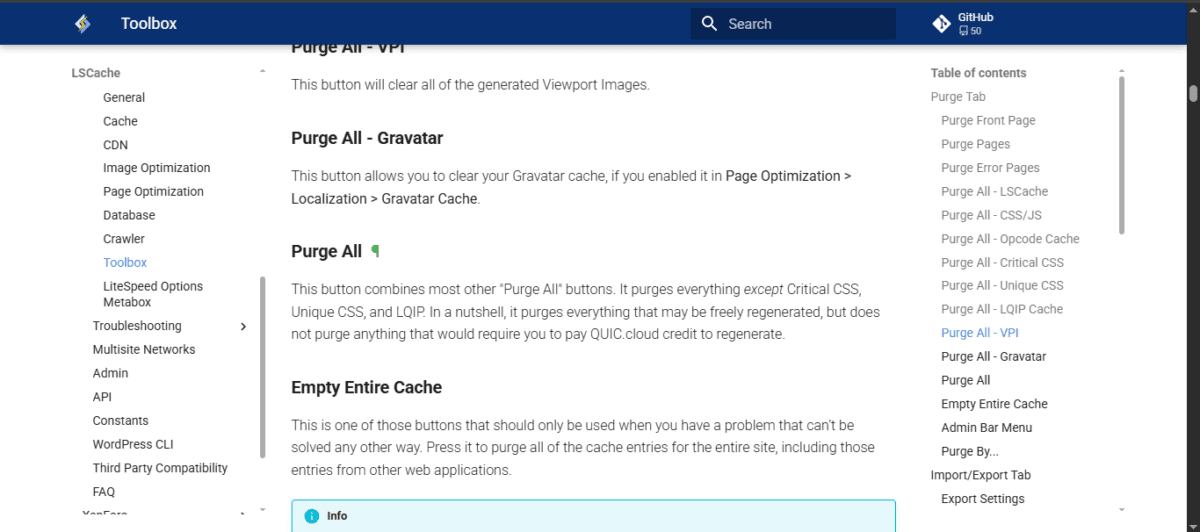The image size is (1200, 532).
Task: Expand the XenForo section arrow
Action: click(243, 514)
